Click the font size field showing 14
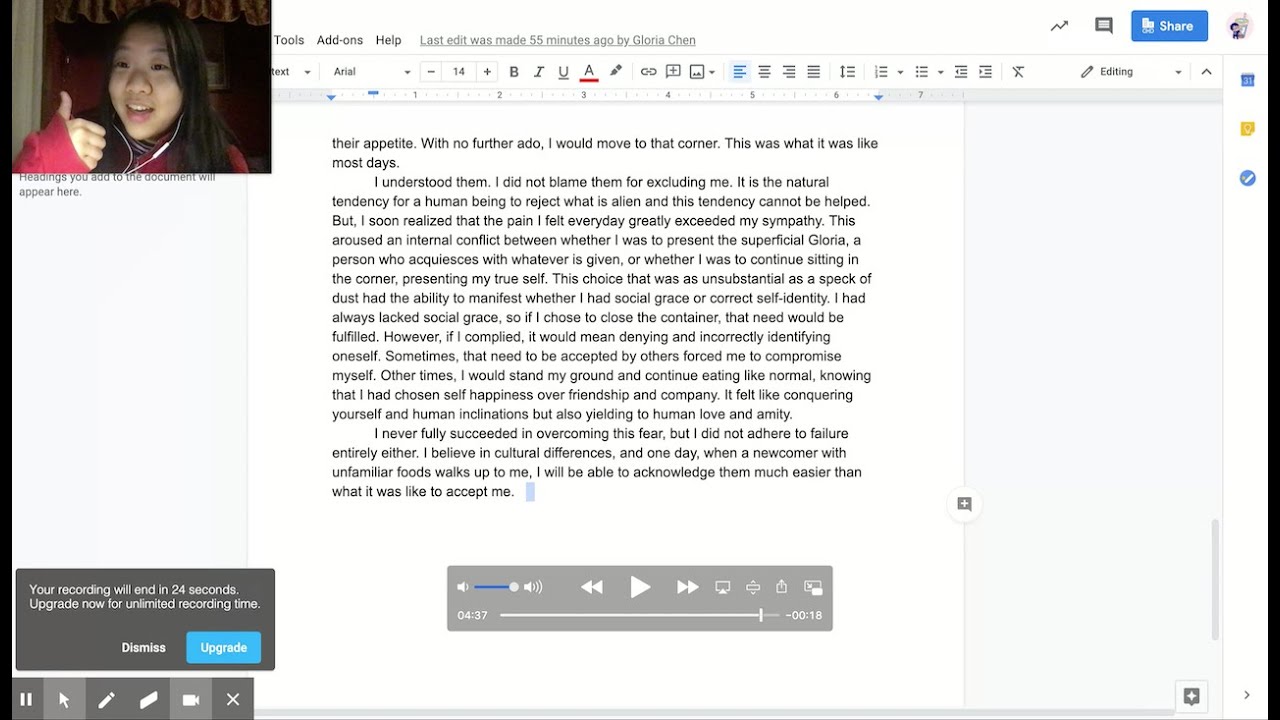The height and width of the screenshot is (720, 1280). [x=459, y=72]
